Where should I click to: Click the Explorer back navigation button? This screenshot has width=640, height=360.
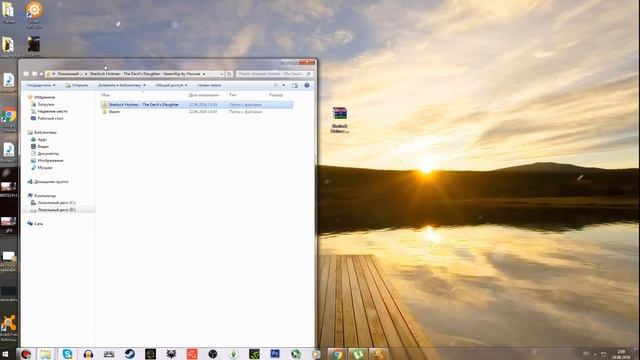click(x=26, y=74)
